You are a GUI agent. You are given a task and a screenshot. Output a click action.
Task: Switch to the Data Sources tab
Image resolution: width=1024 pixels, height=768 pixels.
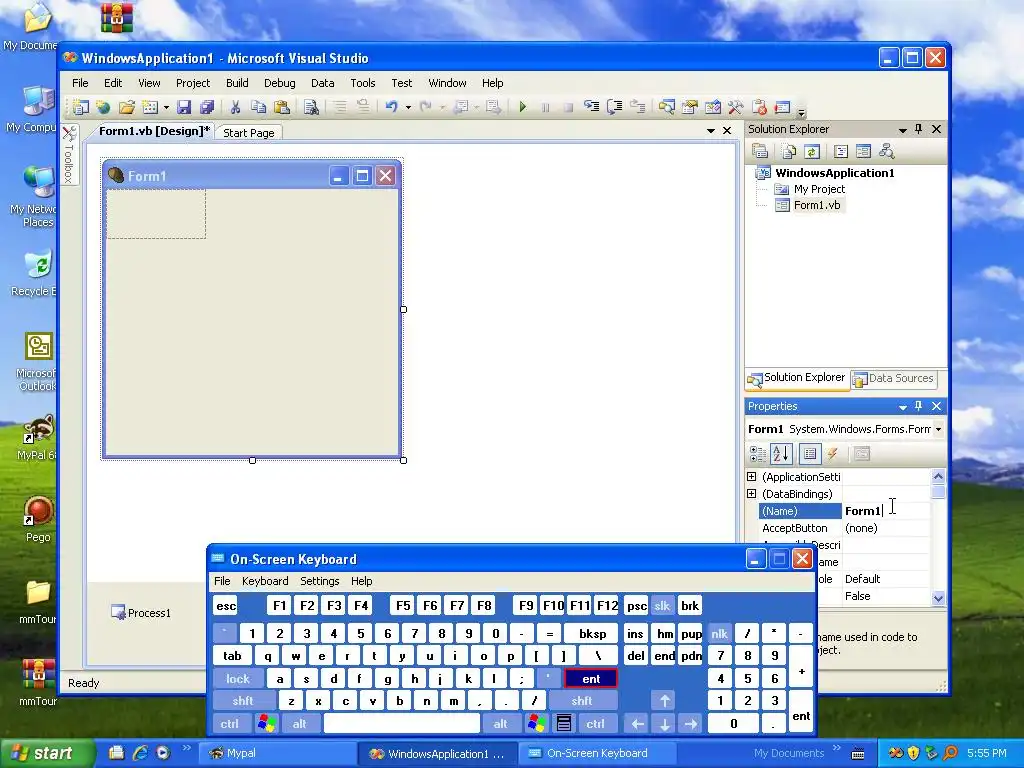(x=893, y=378)
